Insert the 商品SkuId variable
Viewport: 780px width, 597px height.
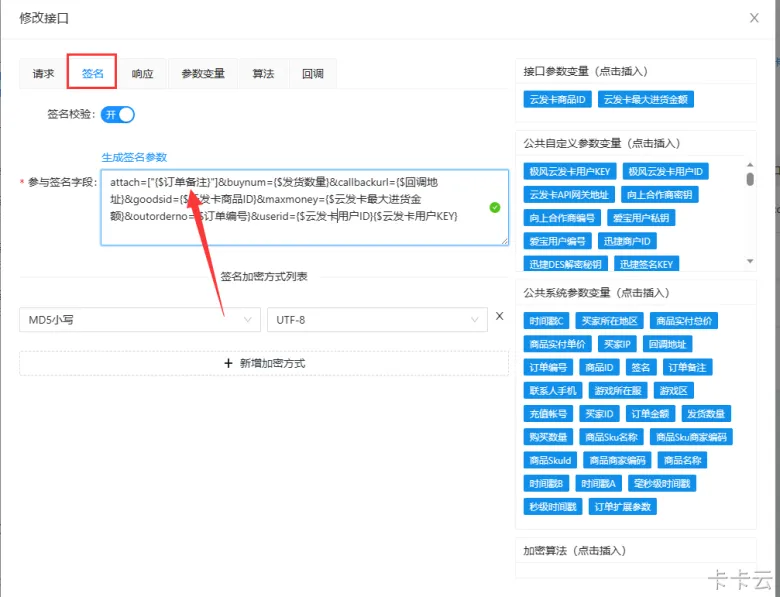pyautogui.click(x=550, y=460)
